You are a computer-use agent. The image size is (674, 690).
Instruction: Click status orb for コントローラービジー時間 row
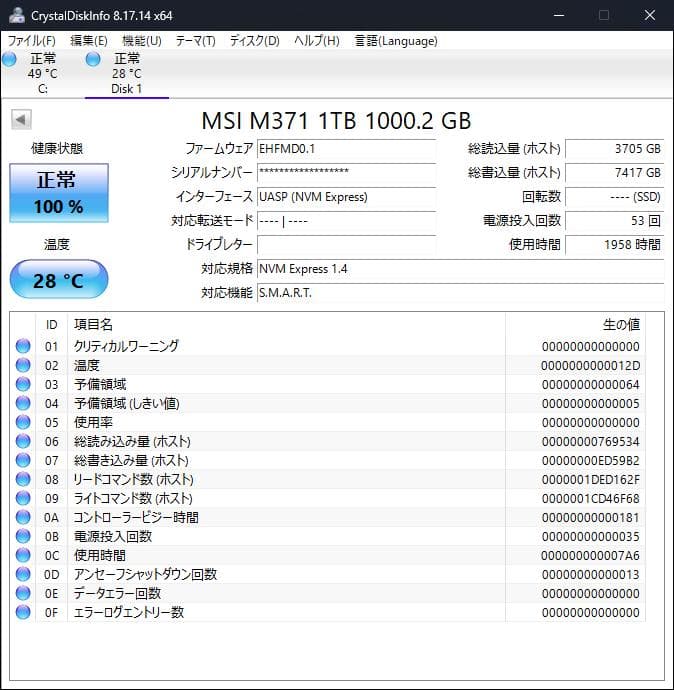pyautogui.click(x=23, y=517)
